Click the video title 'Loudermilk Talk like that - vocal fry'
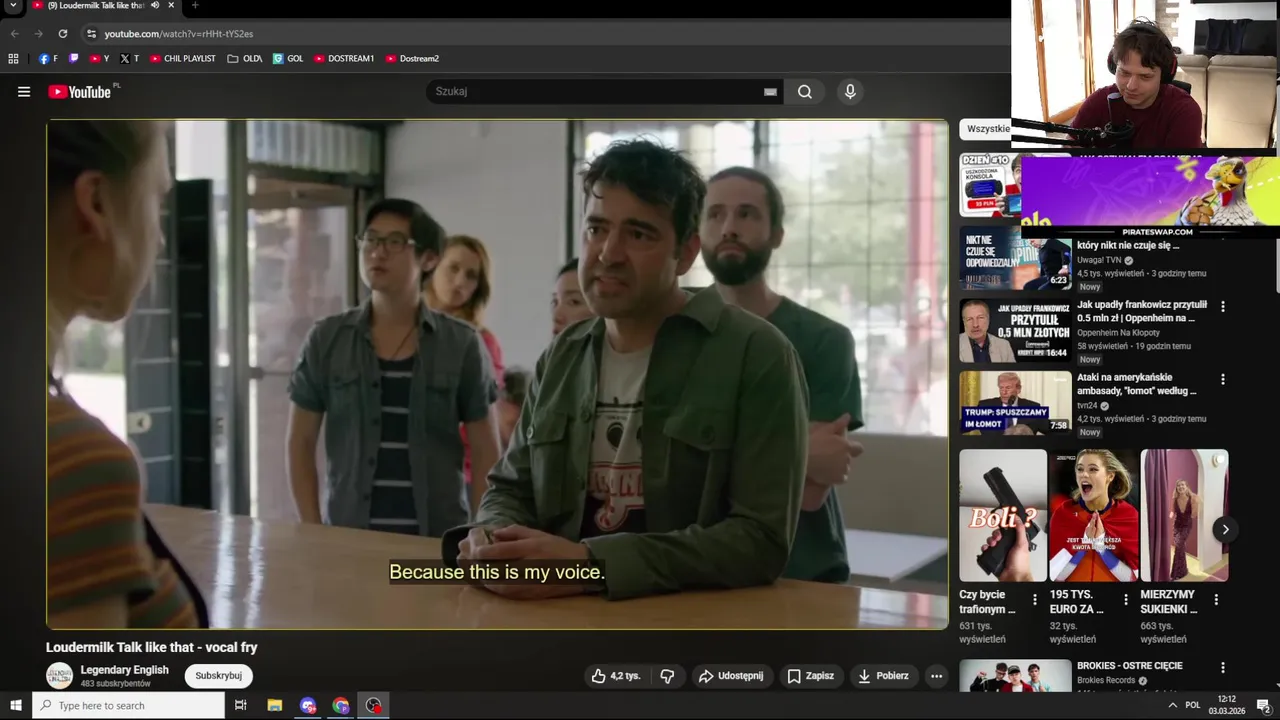The width and height of the screenshot is (1280, 720). (x=152, y=648)
